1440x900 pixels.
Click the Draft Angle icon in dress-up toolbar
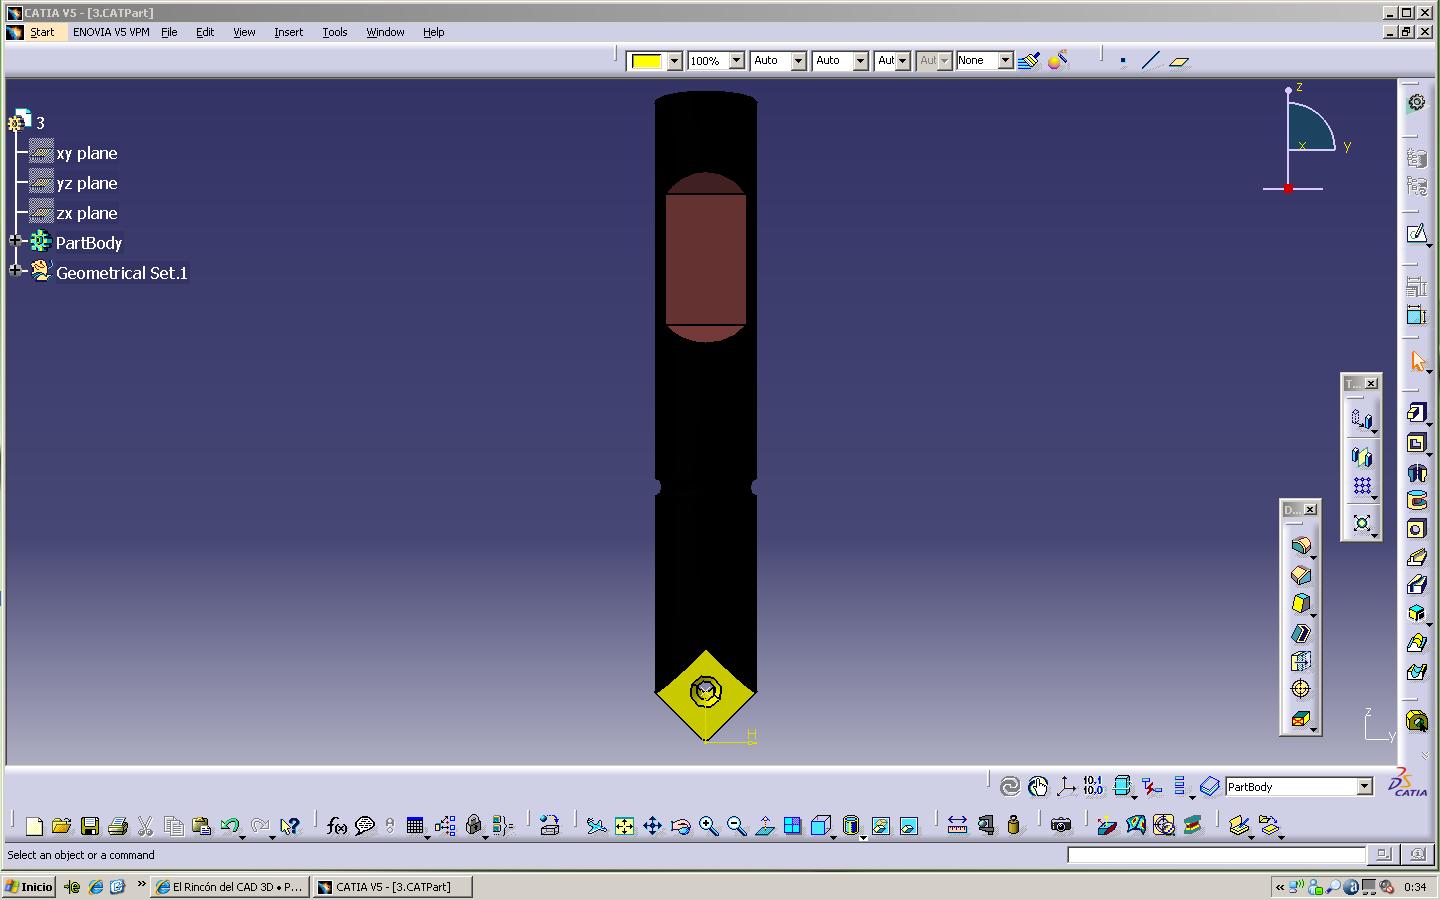[1300, 603]
